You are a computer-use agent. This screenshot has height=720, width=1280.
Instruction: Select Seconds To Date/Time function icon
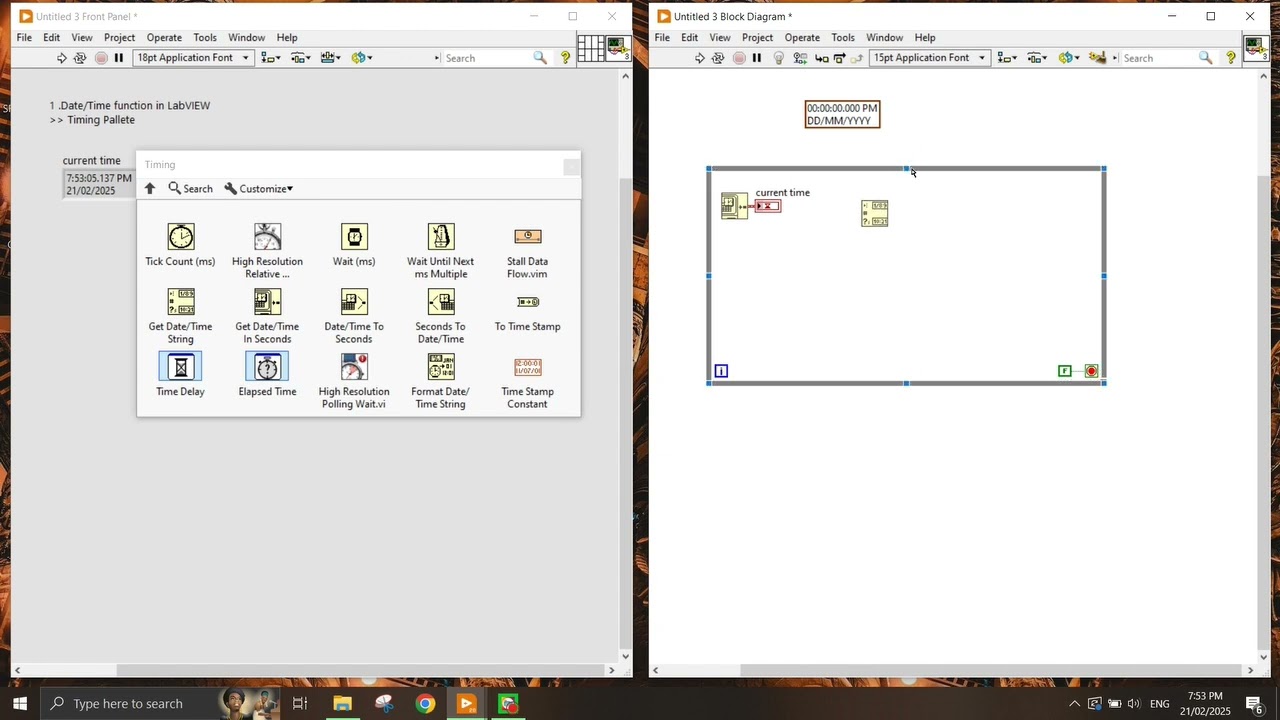441,302
